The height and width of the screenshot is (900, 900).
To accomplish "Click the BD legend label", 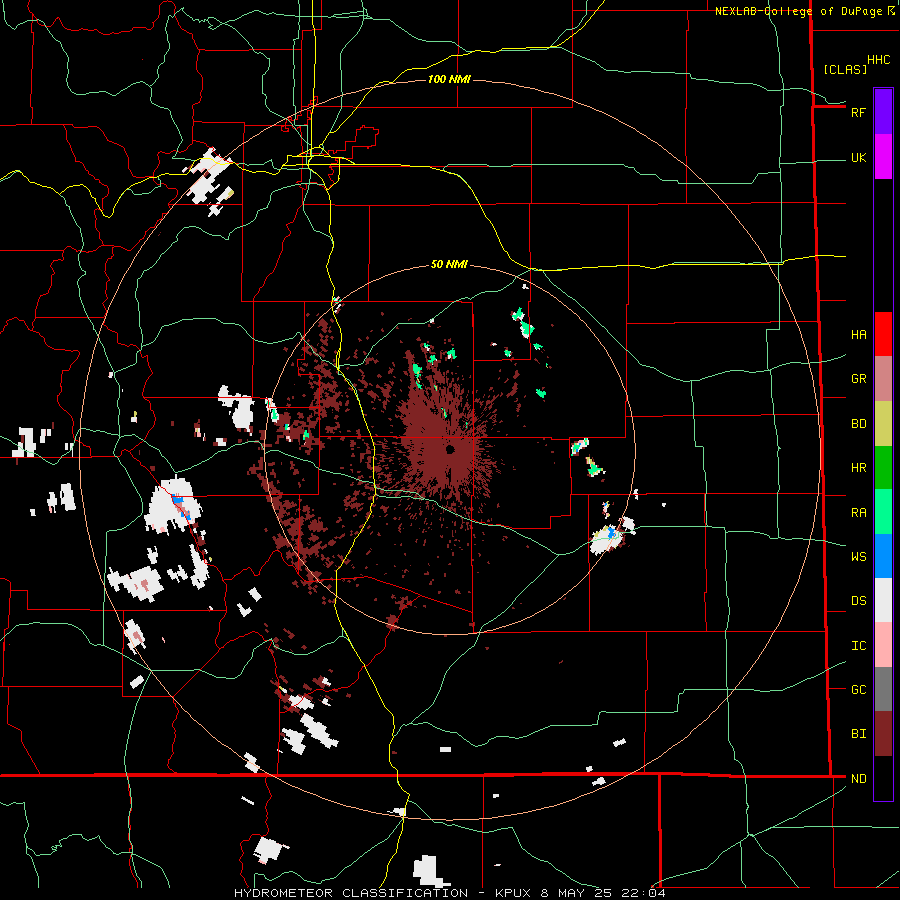I will [x=858, y=424].
